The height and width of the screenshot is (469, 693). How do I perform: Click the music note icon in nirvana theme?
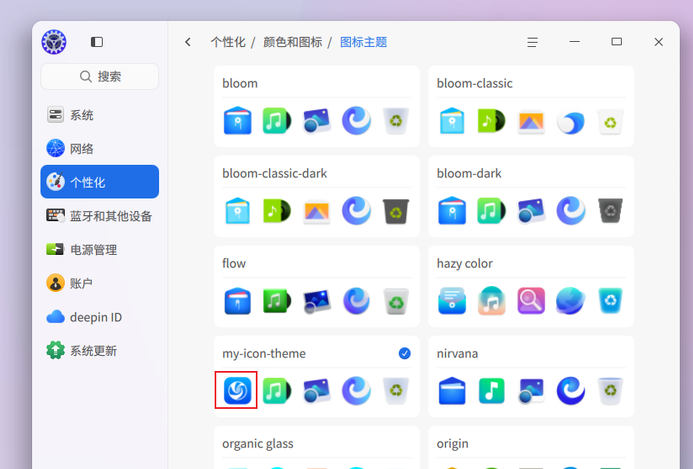[491, 391]
